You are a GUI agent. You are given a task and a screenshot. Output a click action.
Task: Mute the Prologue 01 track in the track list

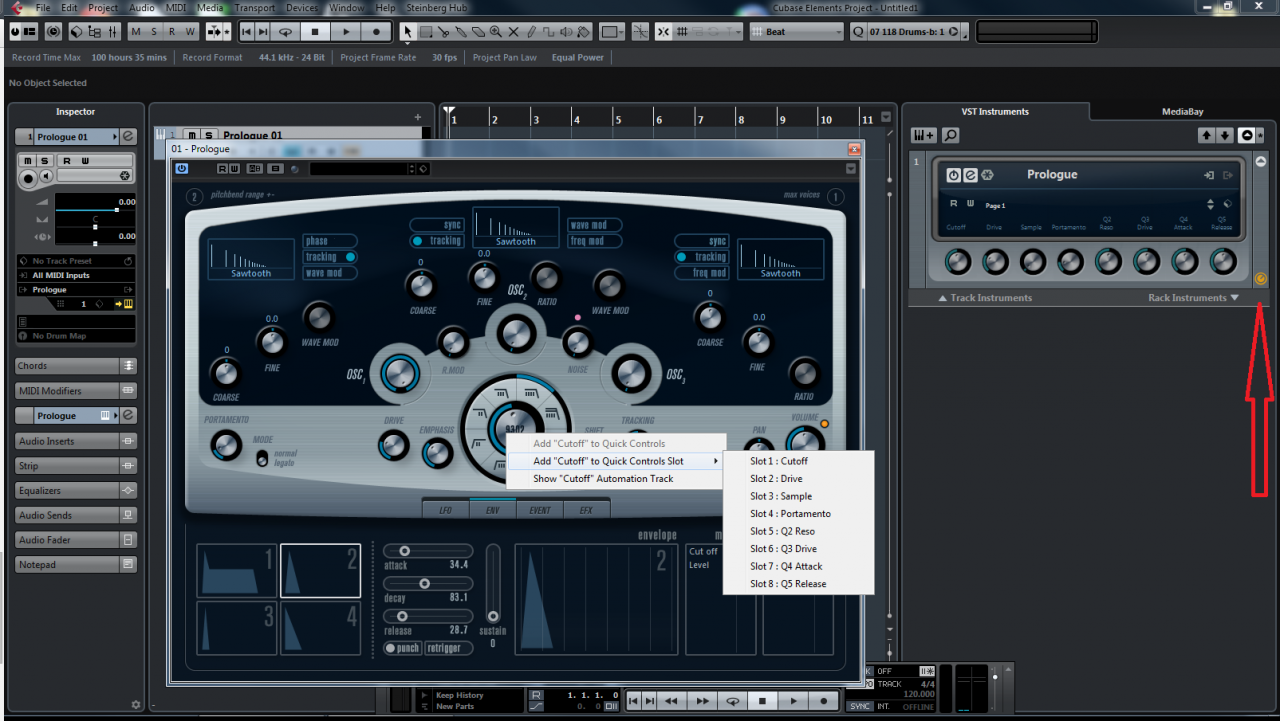point(191,135)
